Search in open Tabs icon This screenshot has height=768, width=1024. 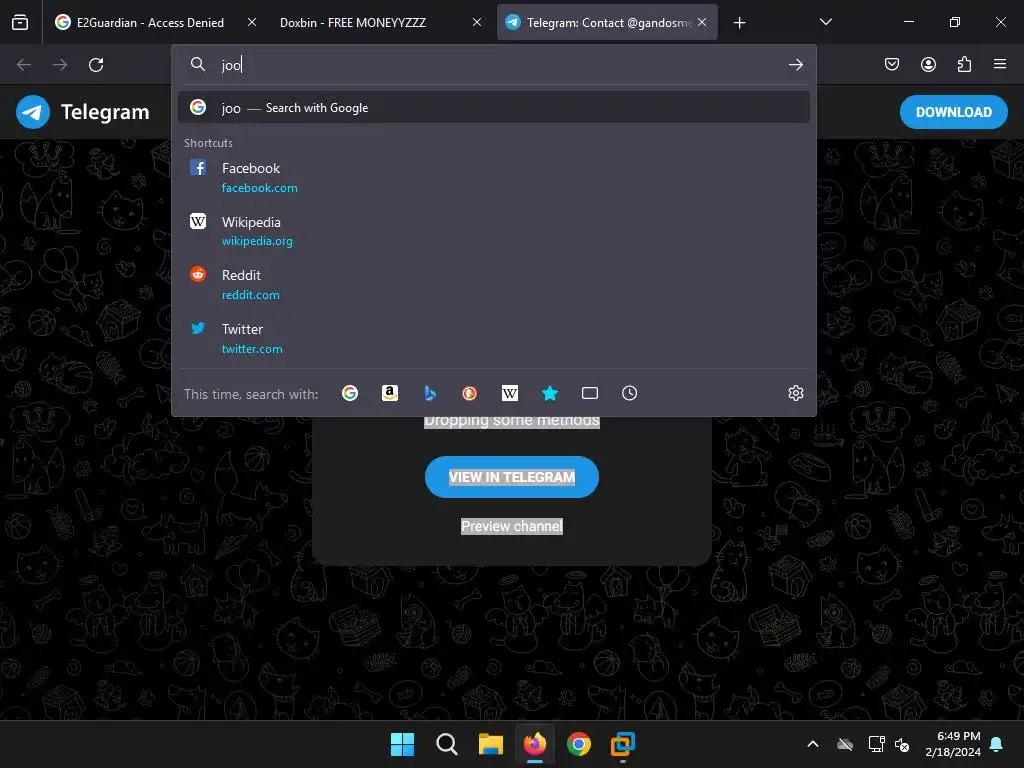(x=590, y=393)
